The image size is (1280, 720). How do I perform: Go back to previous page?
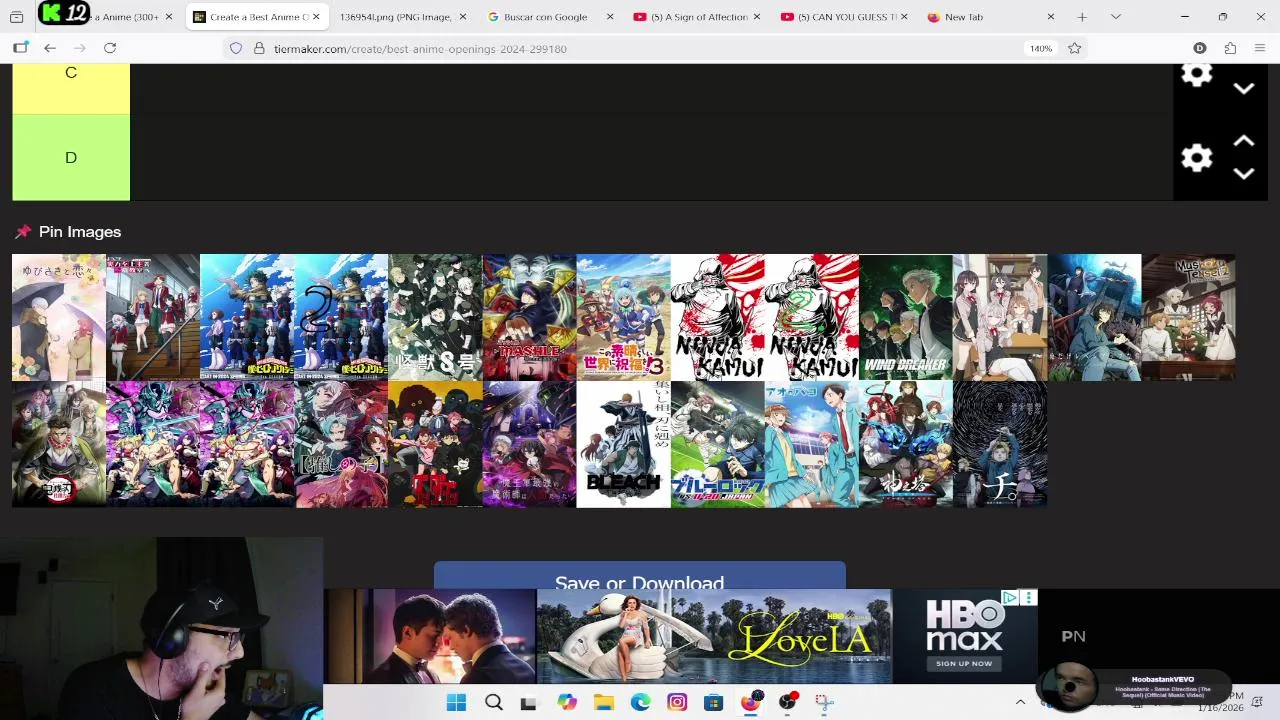coord(50,48)
